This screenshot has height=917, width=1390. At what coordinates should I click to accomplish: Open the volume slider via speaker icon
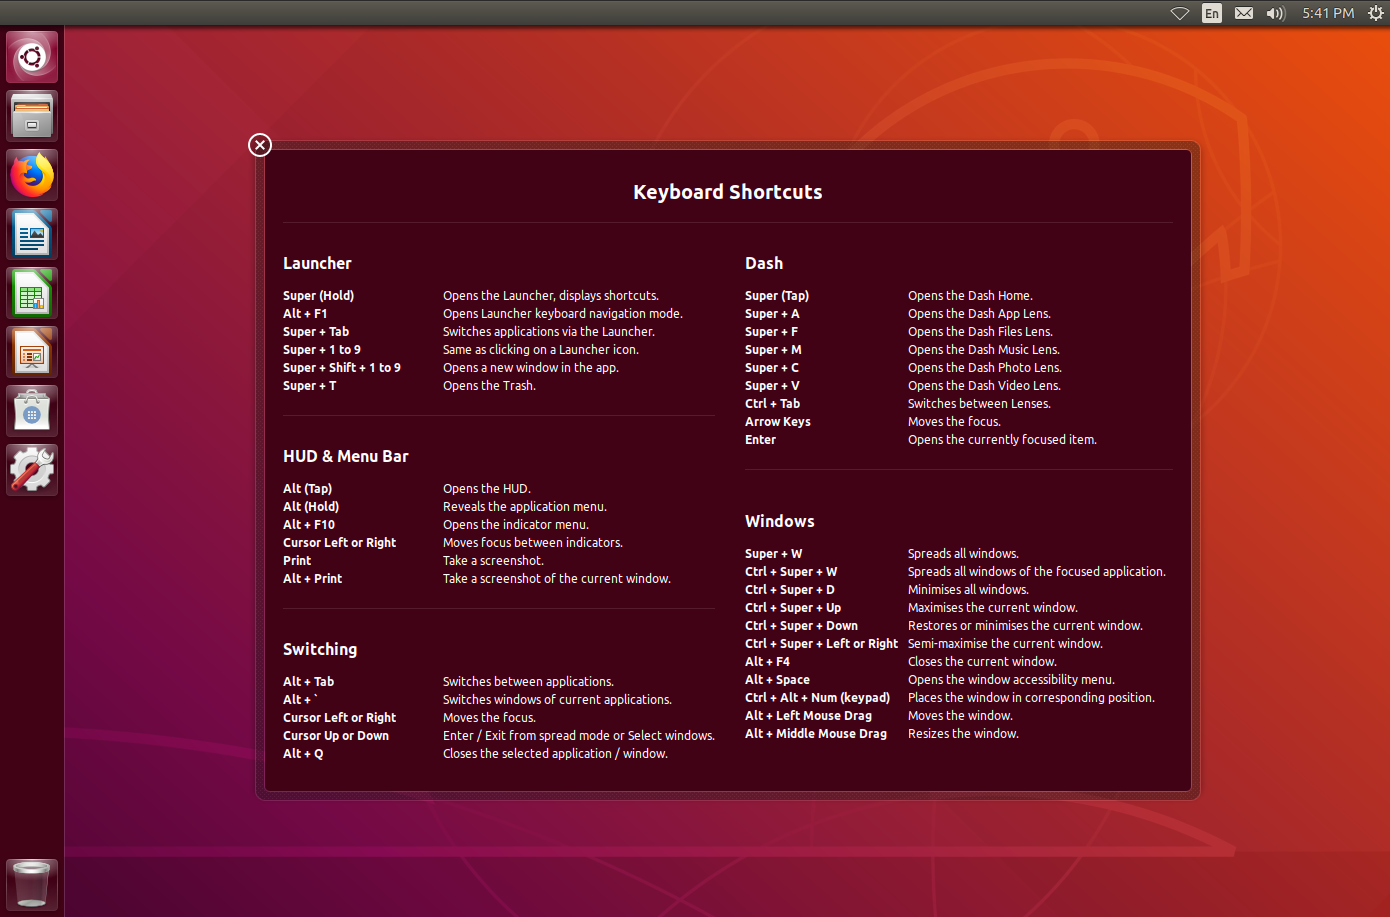tap(1275, 13)
